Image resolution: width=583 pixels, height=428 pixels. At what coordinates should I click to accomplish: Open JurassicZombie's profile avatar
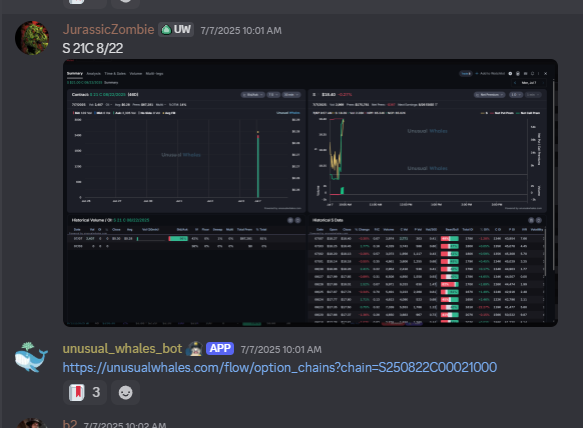32,38
